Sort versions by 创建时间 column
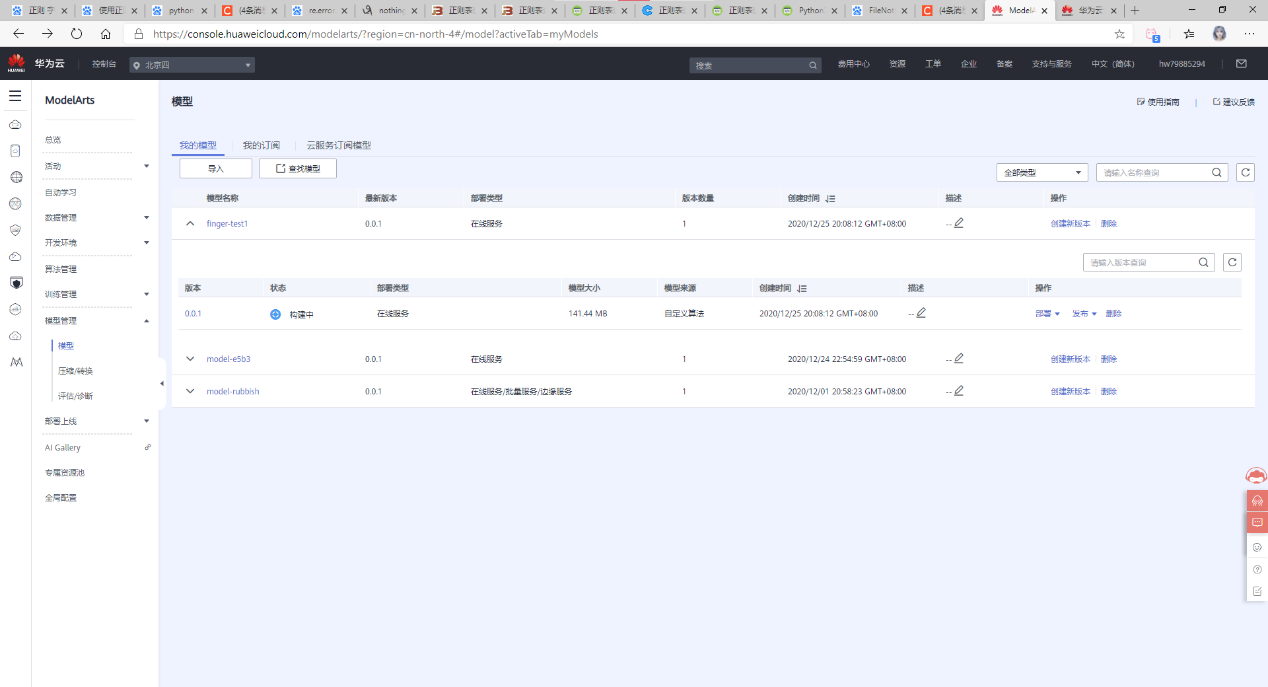 [x=802, y=288]
